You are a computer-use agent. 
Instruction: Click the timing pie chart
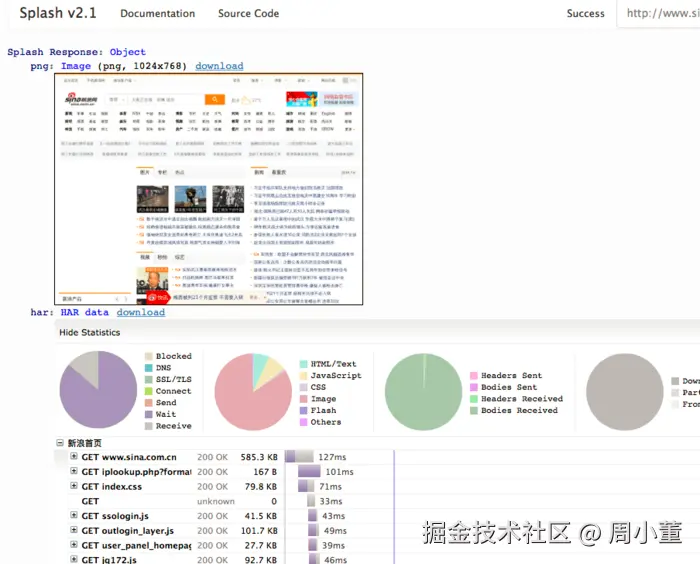[98, 389]
